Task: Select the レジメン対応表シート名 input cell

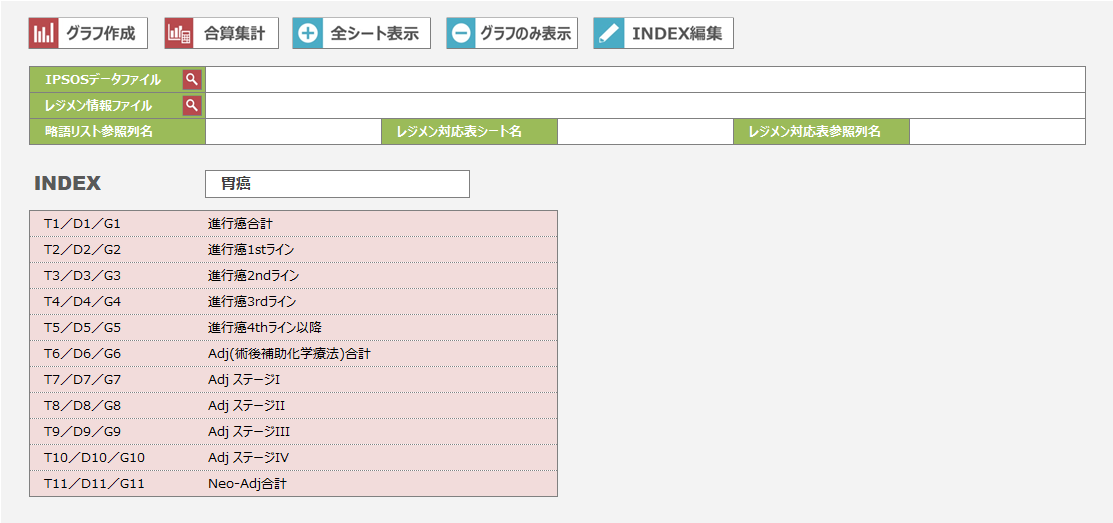Action: (645, 132)
